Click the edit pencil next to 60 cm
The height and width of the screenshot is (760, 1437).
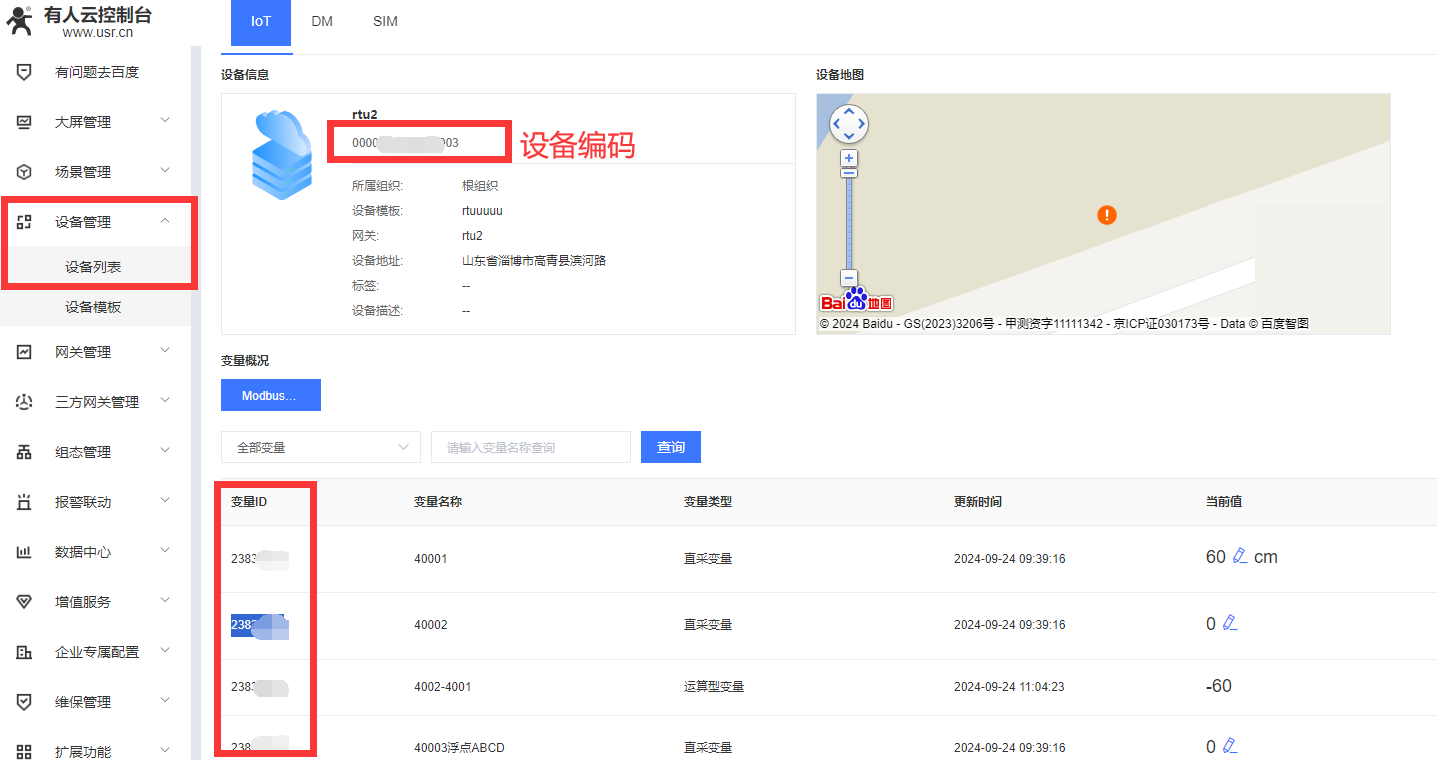pos(1240,557)
